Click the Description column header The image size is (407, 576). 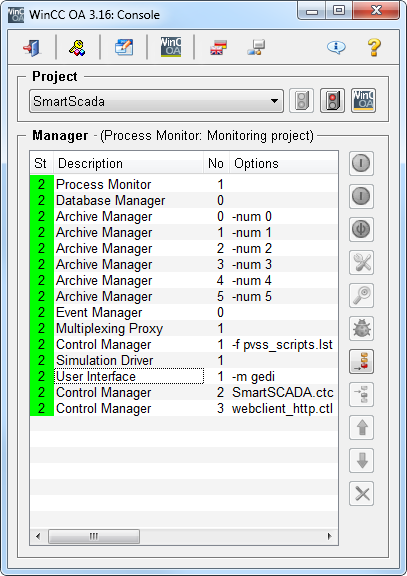pos(129,163)
